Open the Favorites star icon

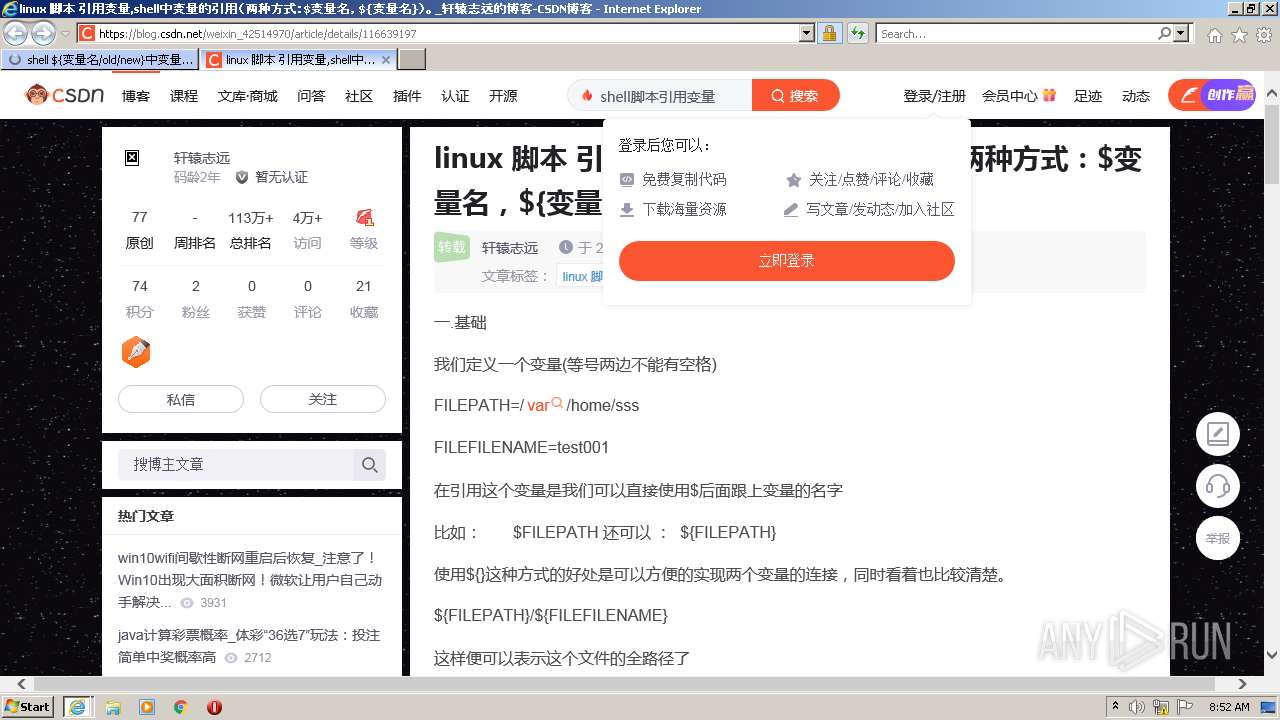click(1239, 35)
